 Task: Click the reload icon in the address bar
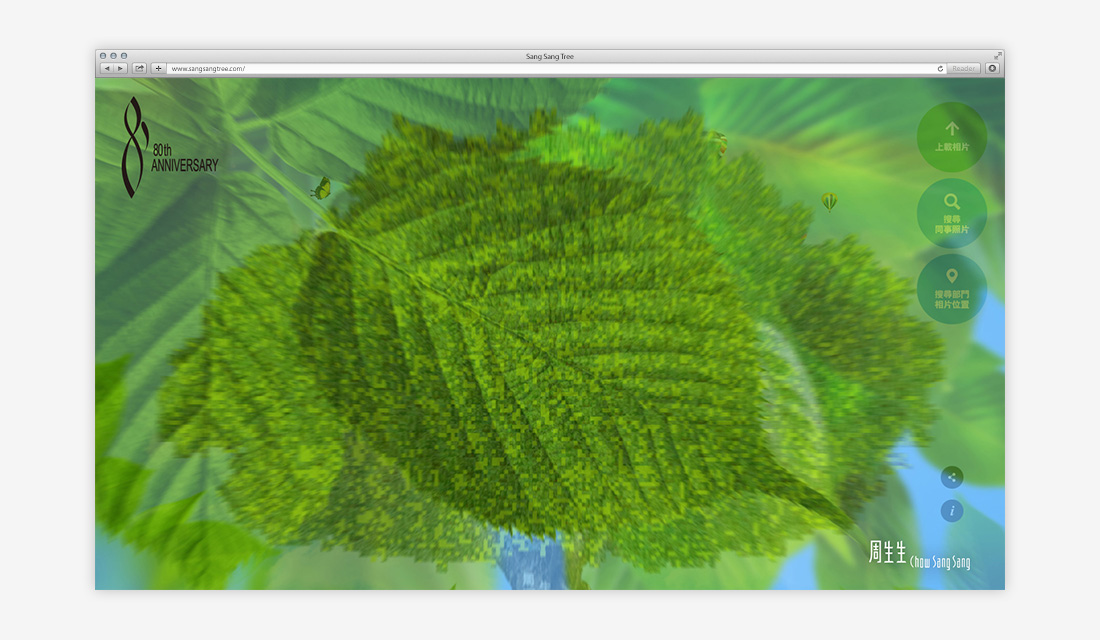(x=940, y=68)
